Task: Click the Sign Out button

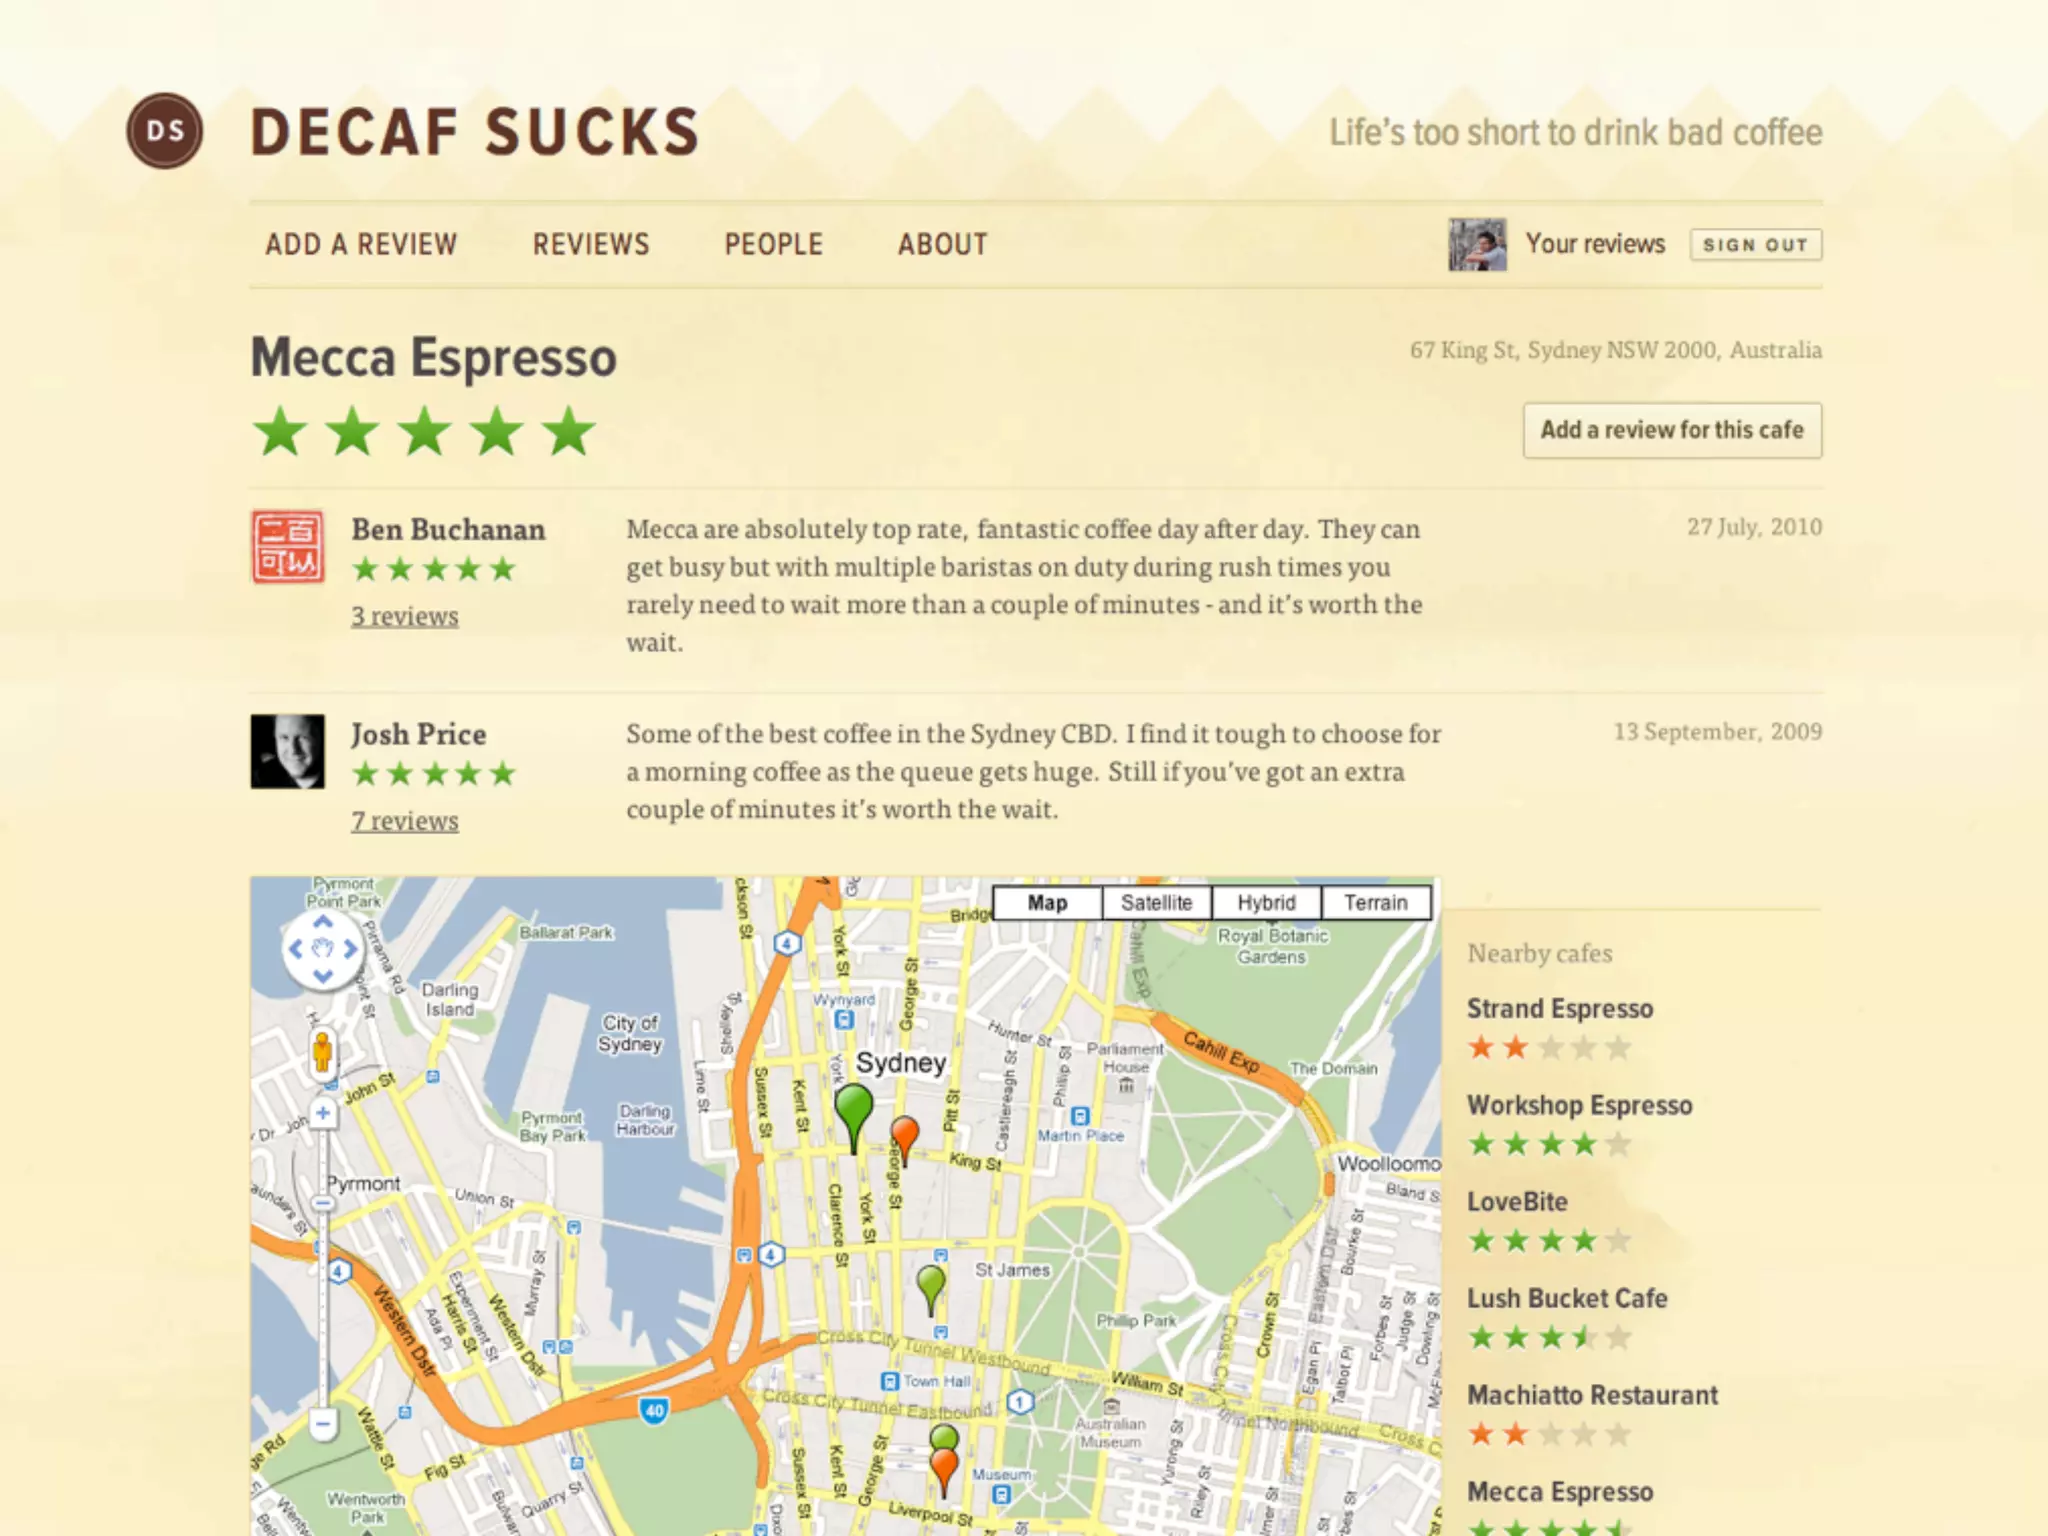Action: point(1755,245)
